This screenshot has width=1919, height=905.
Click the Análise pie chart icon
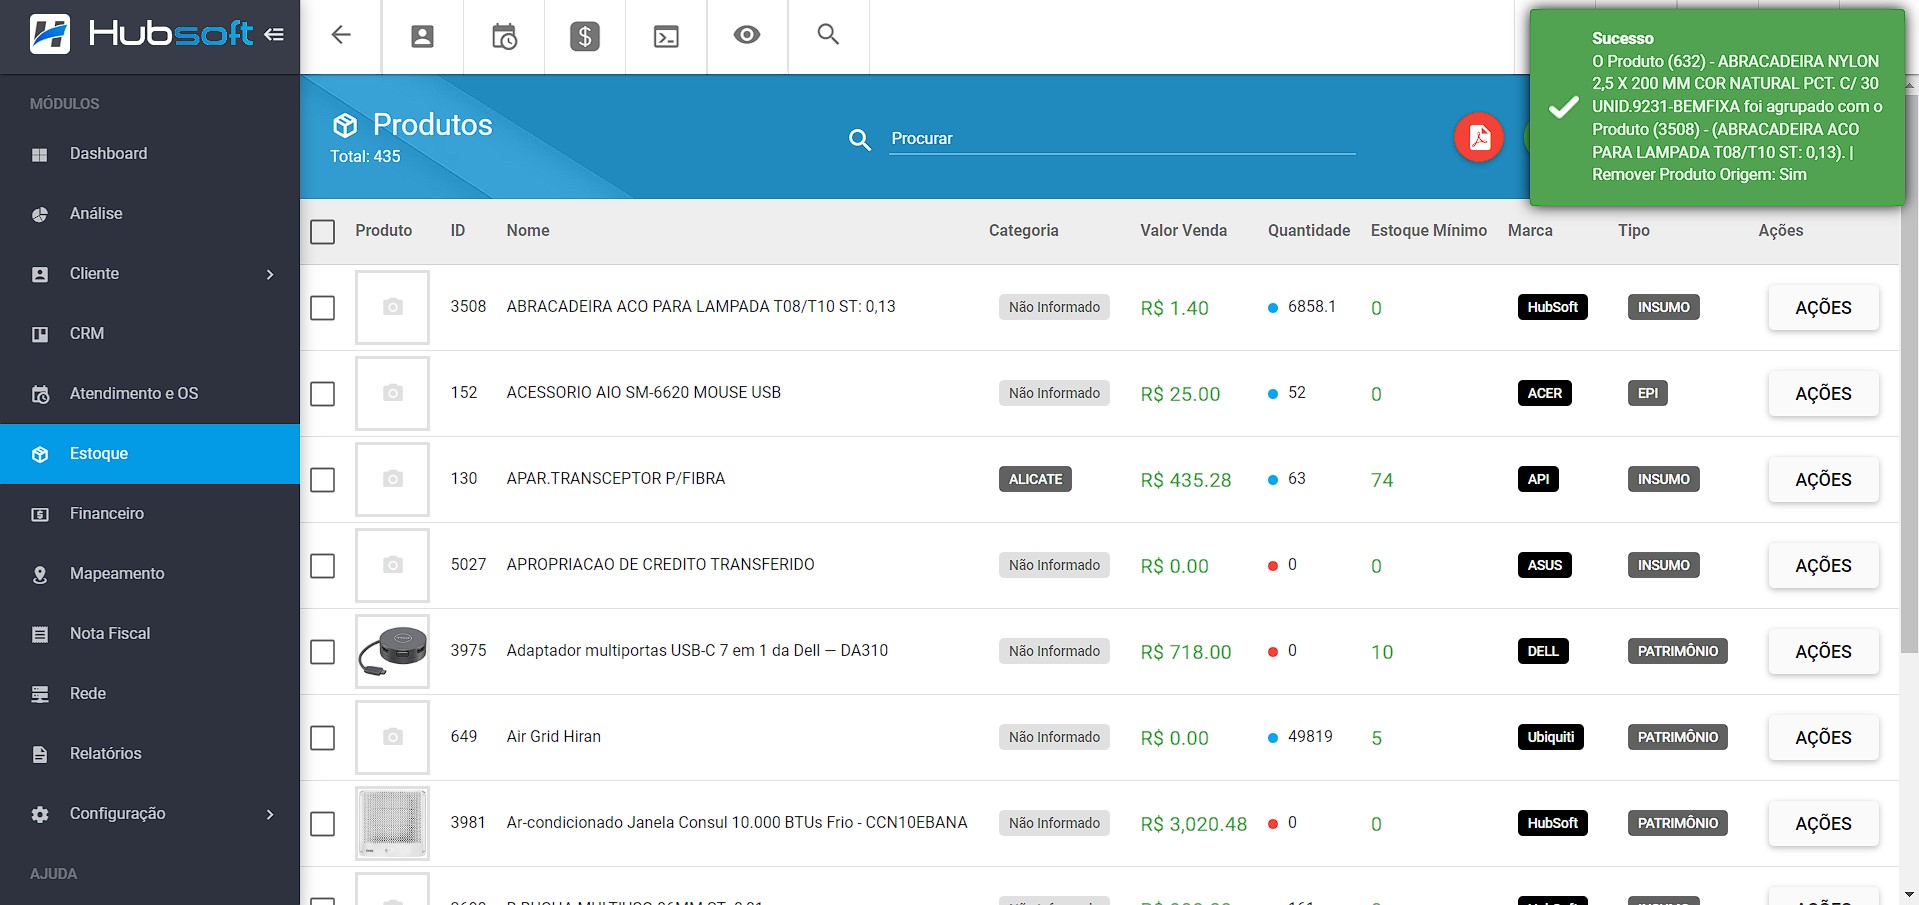tap(40, 214)
